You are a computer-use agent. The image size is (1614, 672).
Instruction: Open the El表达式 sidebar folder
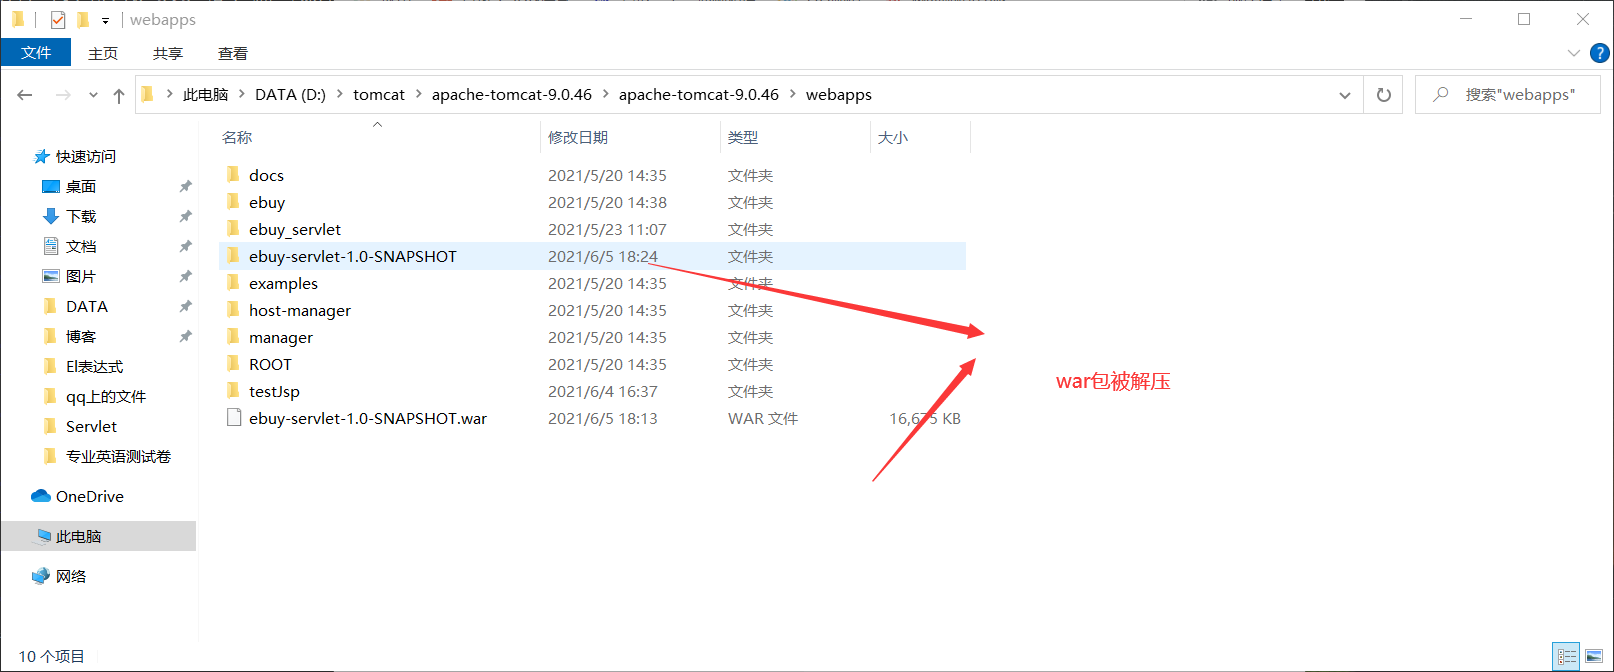click(x=94, y=367)
